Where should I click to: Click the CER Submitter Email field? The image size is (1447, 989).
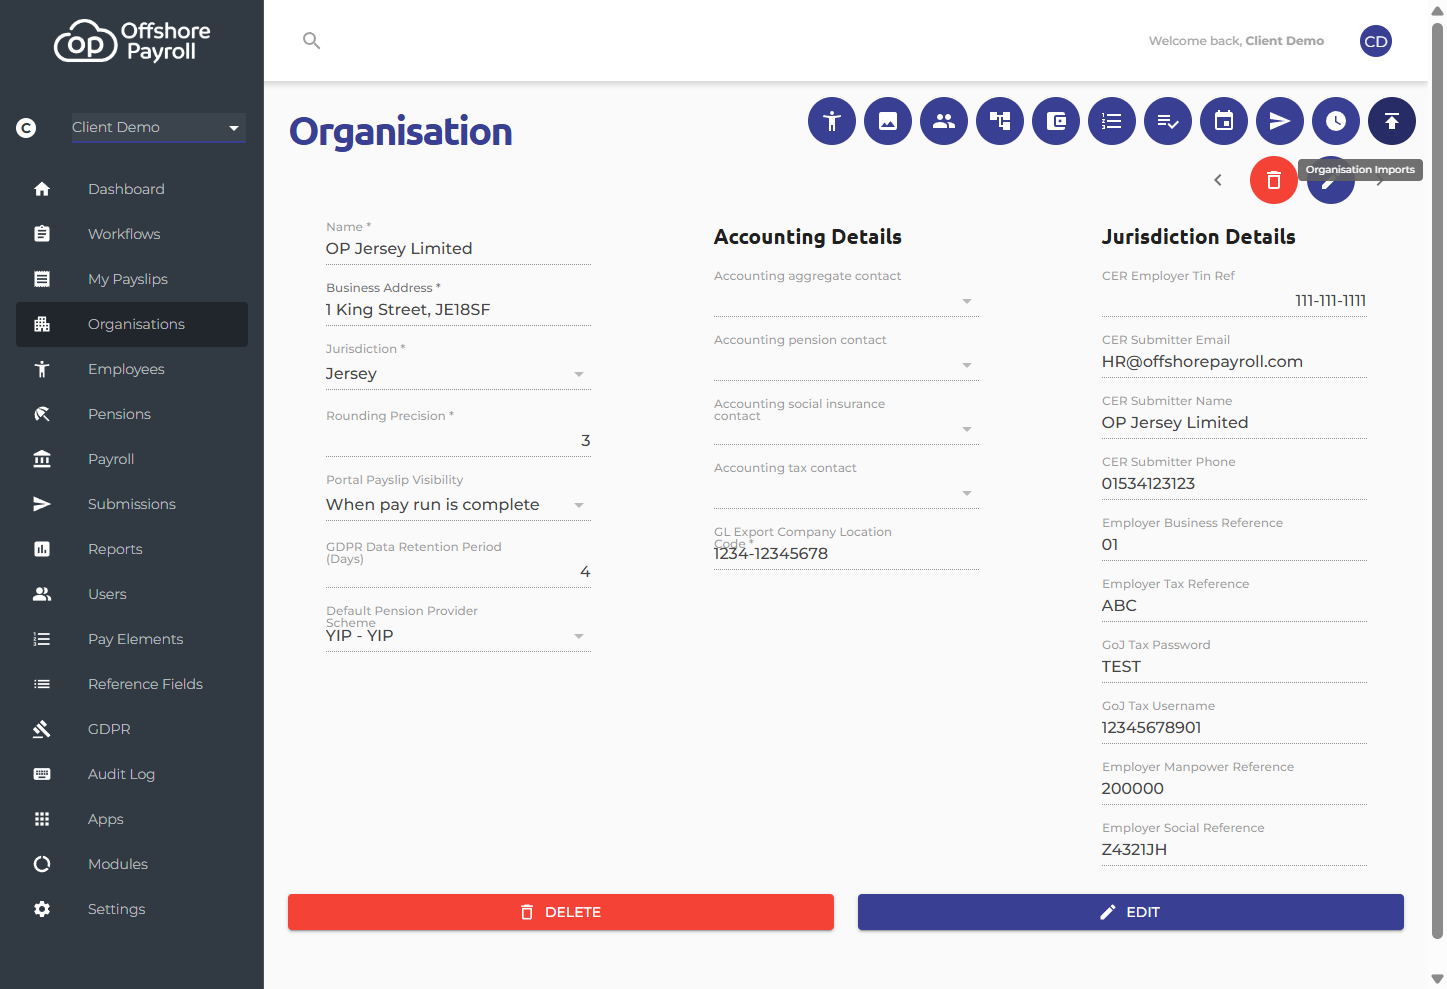click(x=1234, y=361)
